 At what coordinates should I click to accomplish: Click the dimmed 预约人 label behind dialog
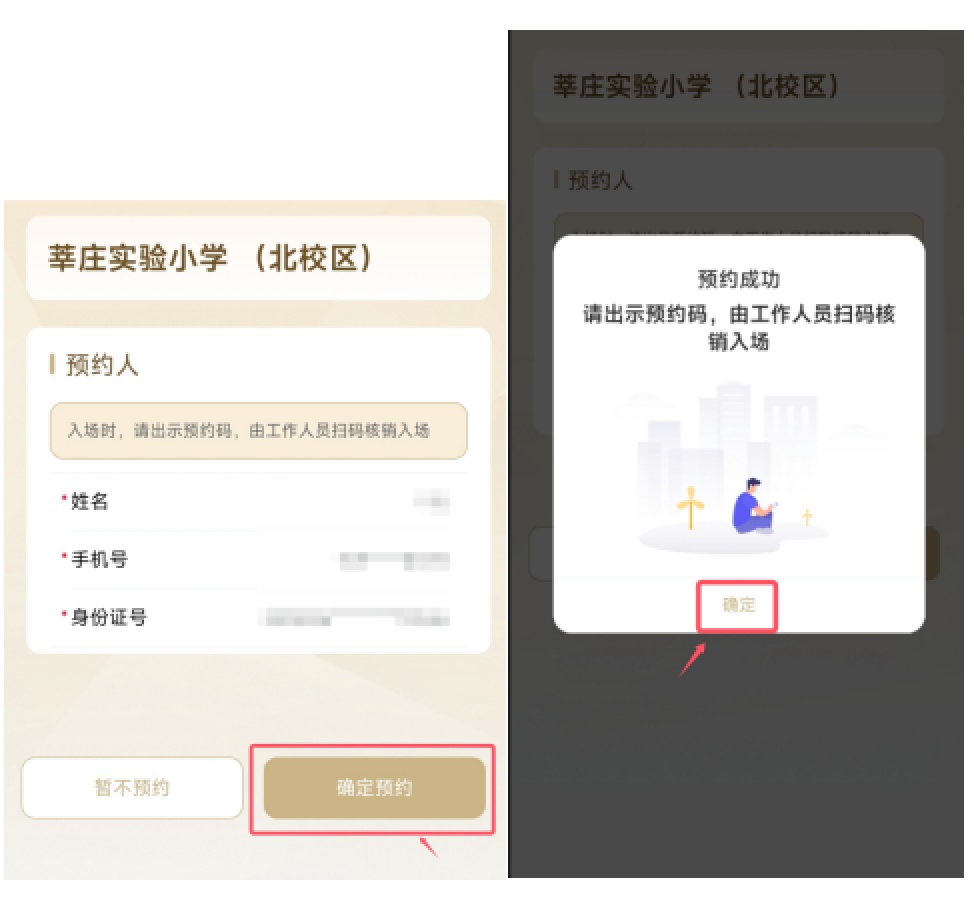[x=599, y=181]
